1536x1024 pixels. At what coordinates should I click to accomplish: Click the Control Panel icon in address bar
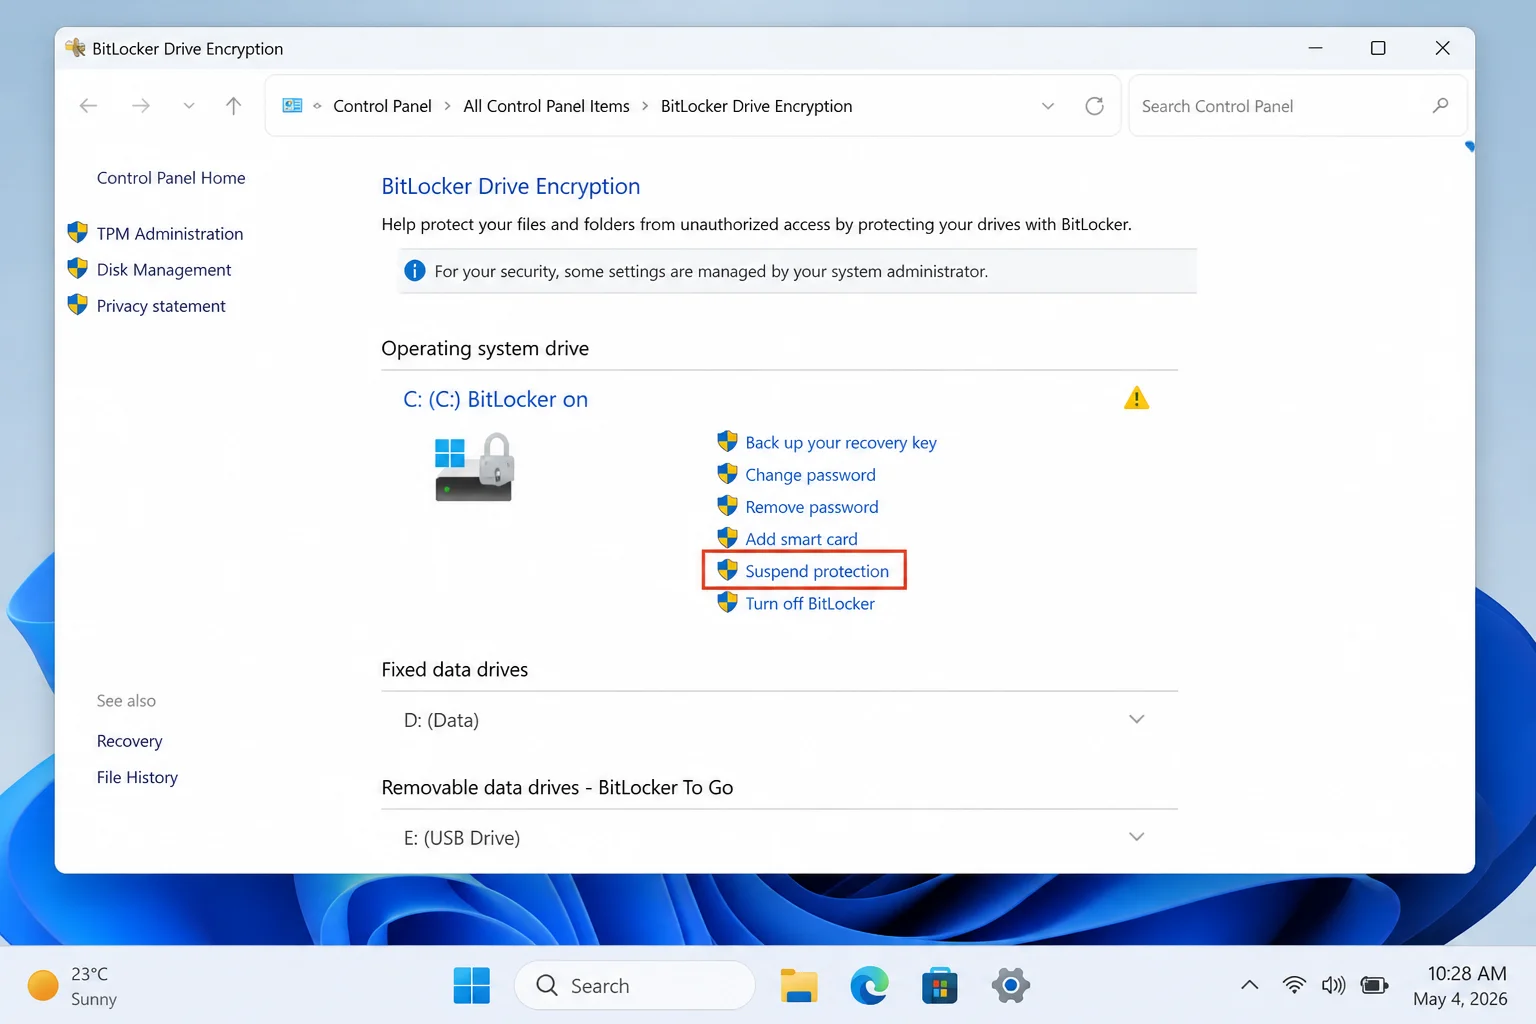(x=292, y=106)
